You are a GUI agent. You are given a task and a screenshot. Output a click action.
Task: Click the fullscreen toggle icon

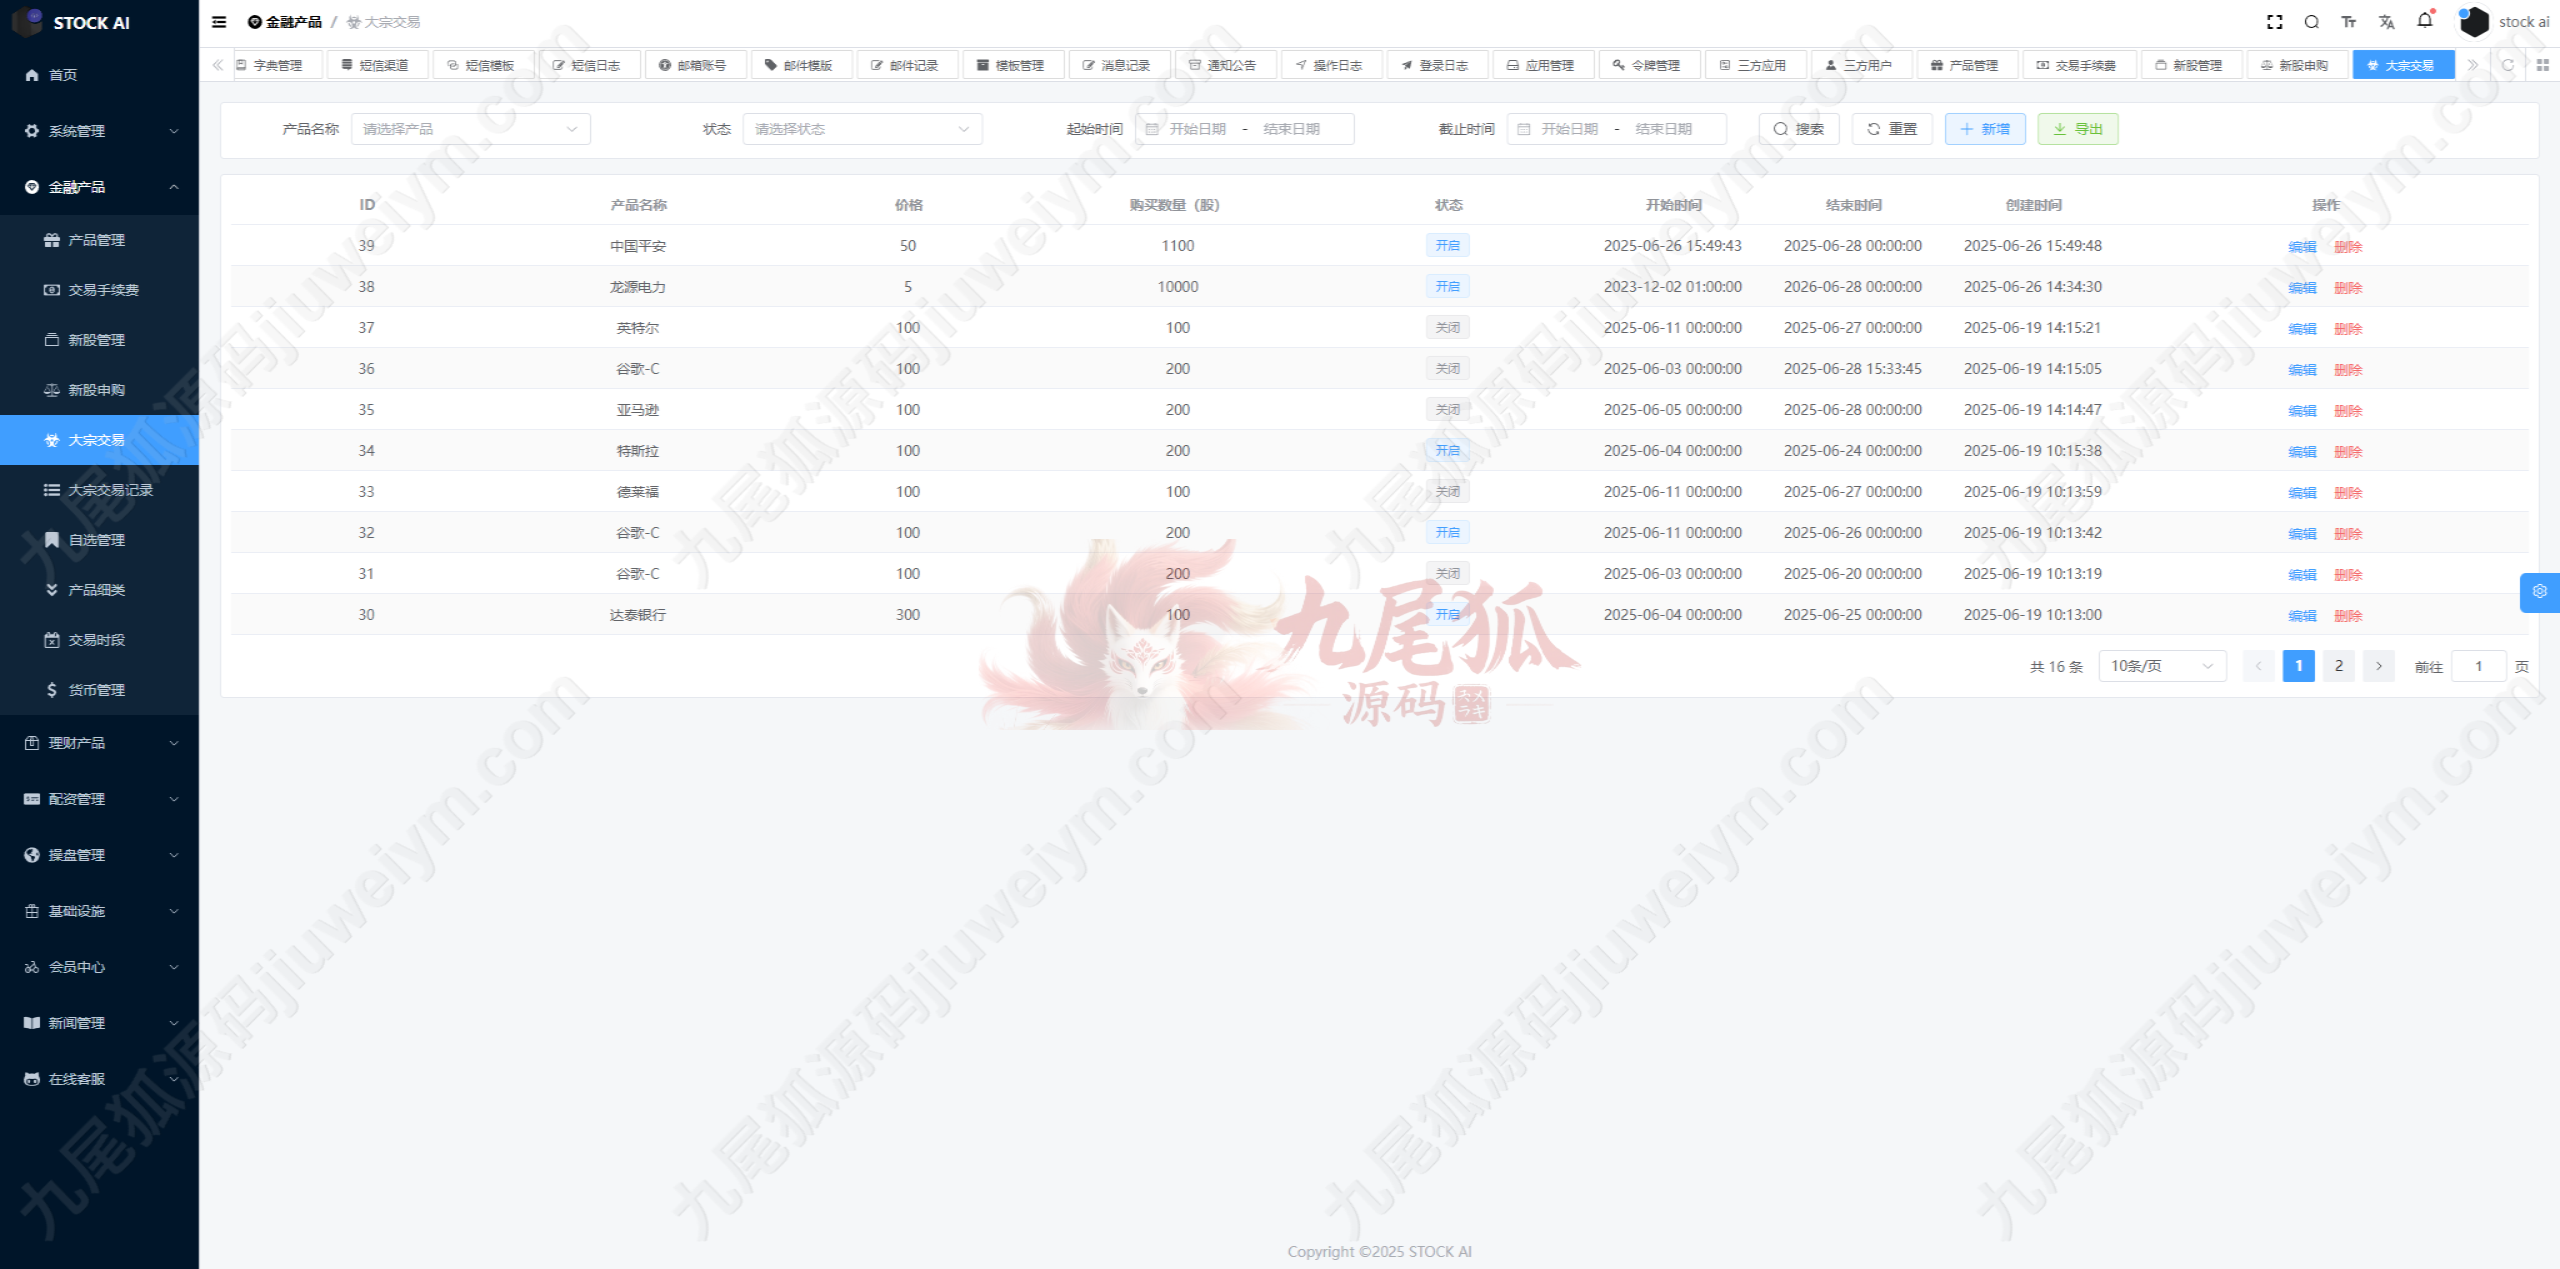pyautogui.click(x=2274, y=22)
